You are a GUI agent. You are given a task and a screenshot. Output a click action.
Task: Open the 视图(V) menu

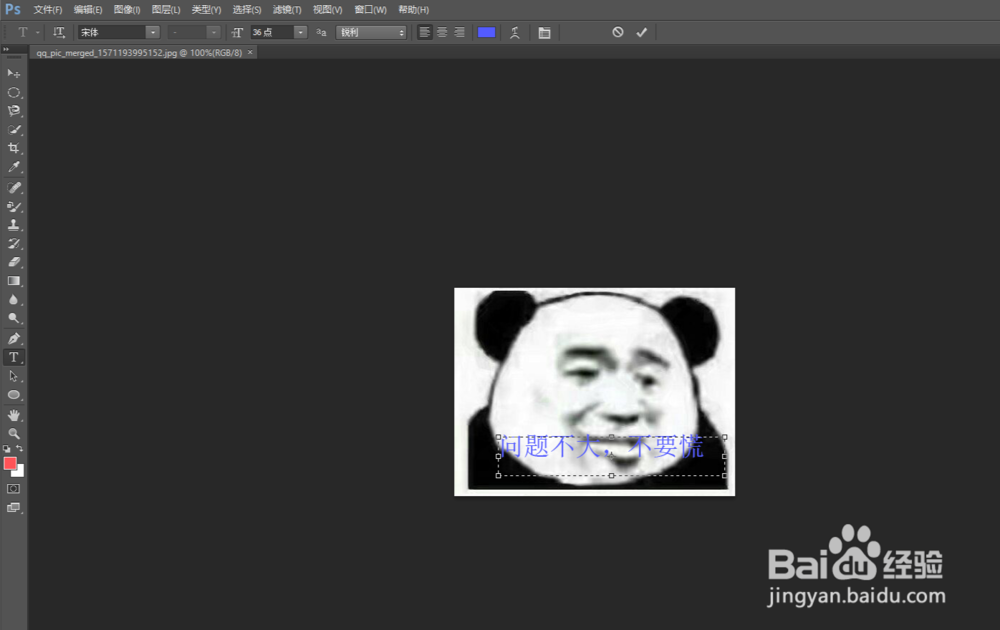click(x=327, y=10)
